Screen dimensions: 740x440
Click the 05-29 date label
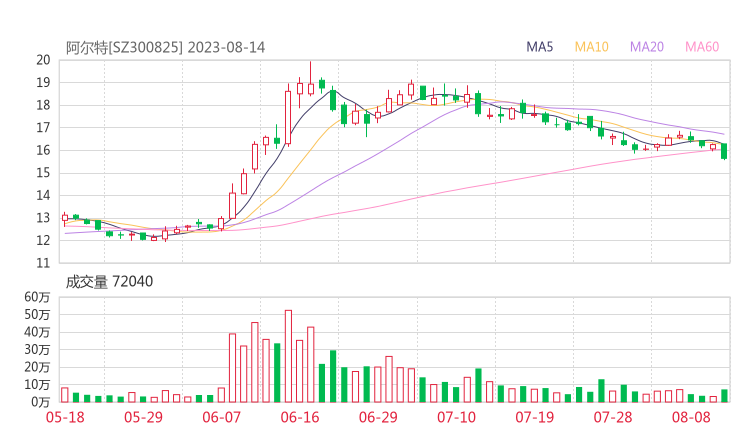pyautogui.click(x=143, y=418)
